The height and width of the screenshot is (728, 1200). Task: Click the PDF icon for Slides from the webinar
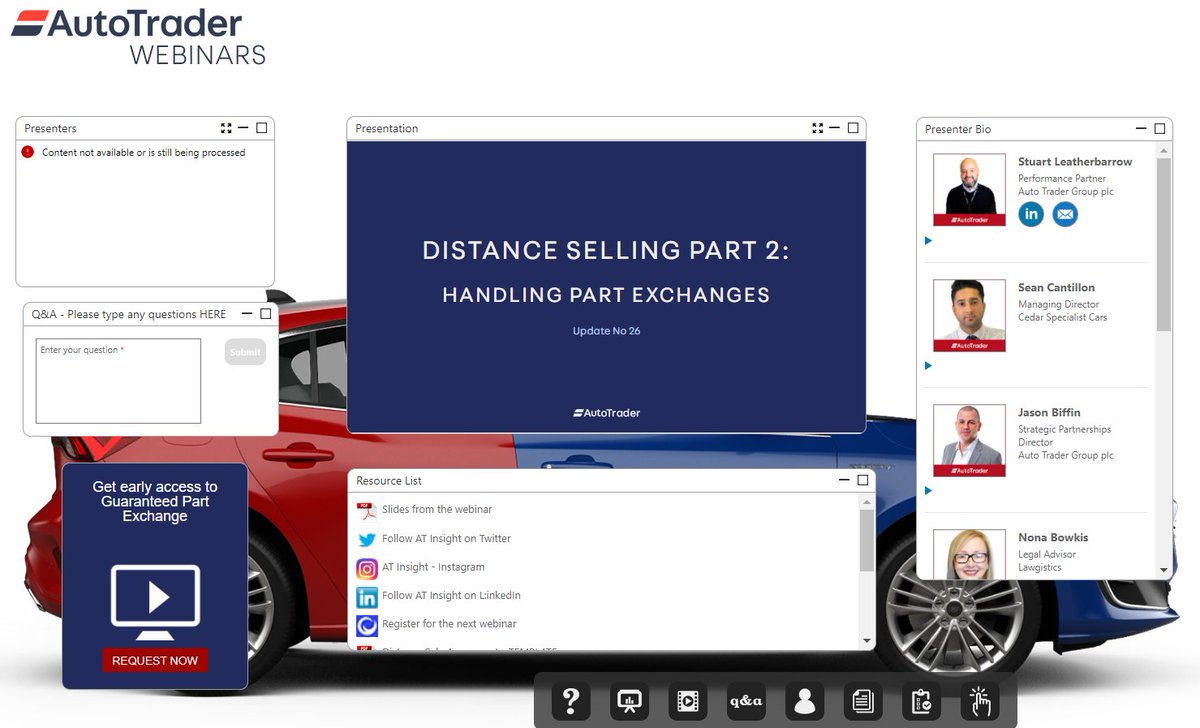[x=367, y=510]
